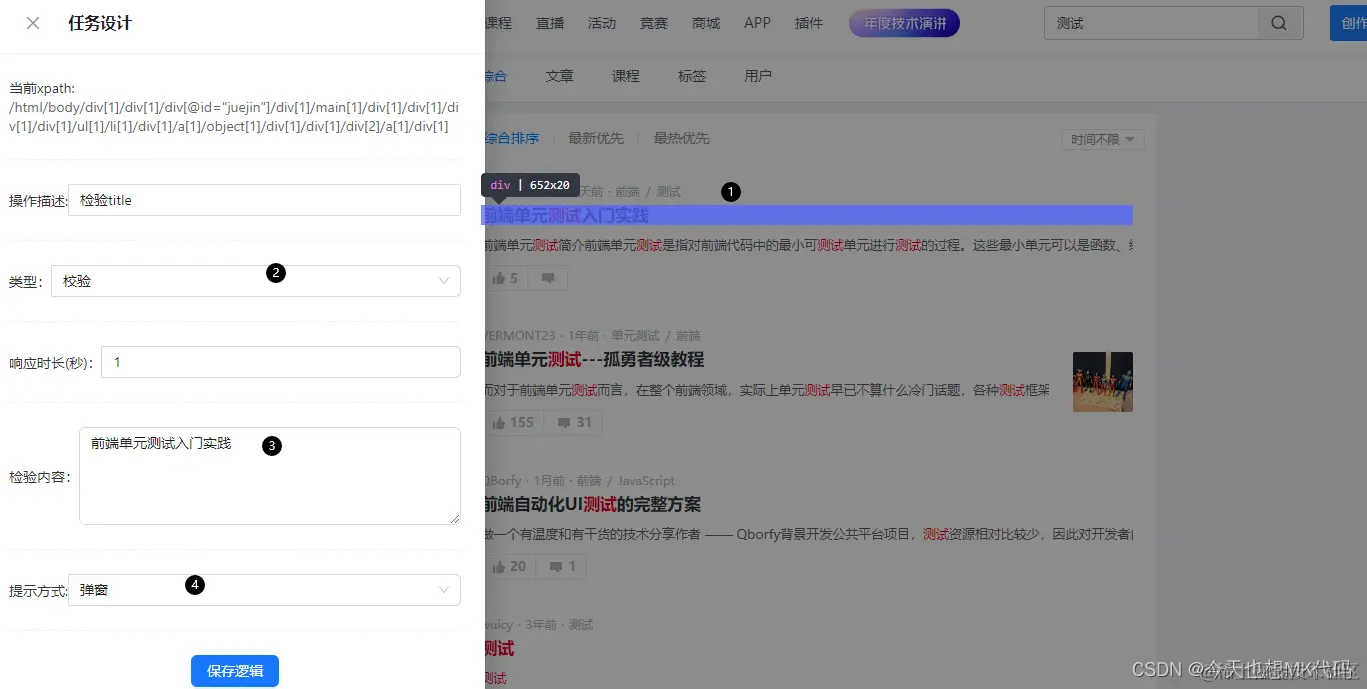1367x689 pixels.
Task: Click the thumbnail image beside 孤勇级教程
Action: [1102, 381]
